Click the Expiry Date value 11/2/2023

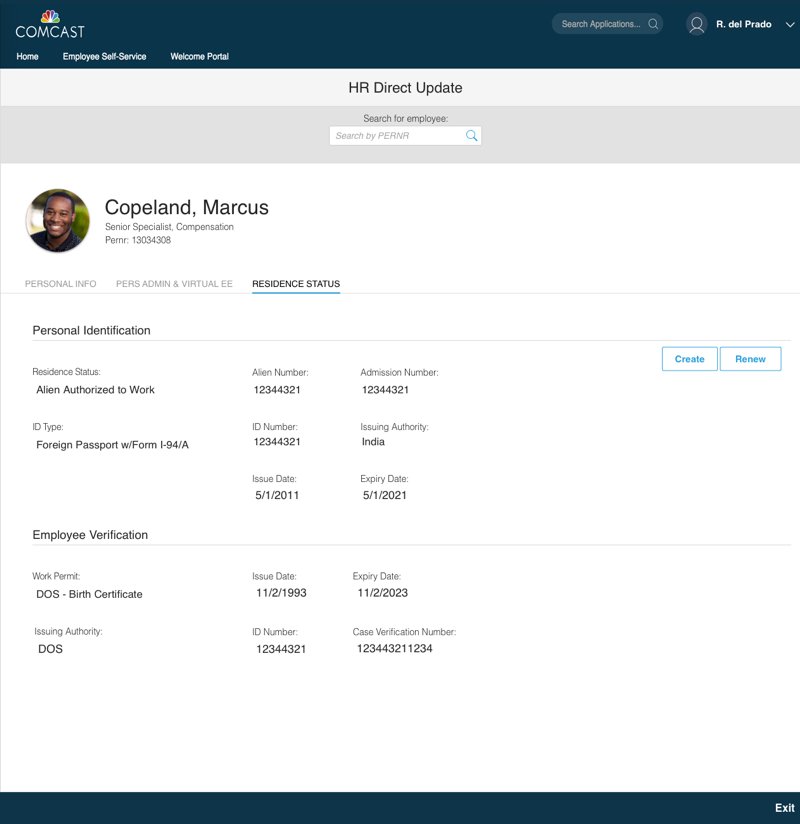pyautogui.click(x=383, y=593)
